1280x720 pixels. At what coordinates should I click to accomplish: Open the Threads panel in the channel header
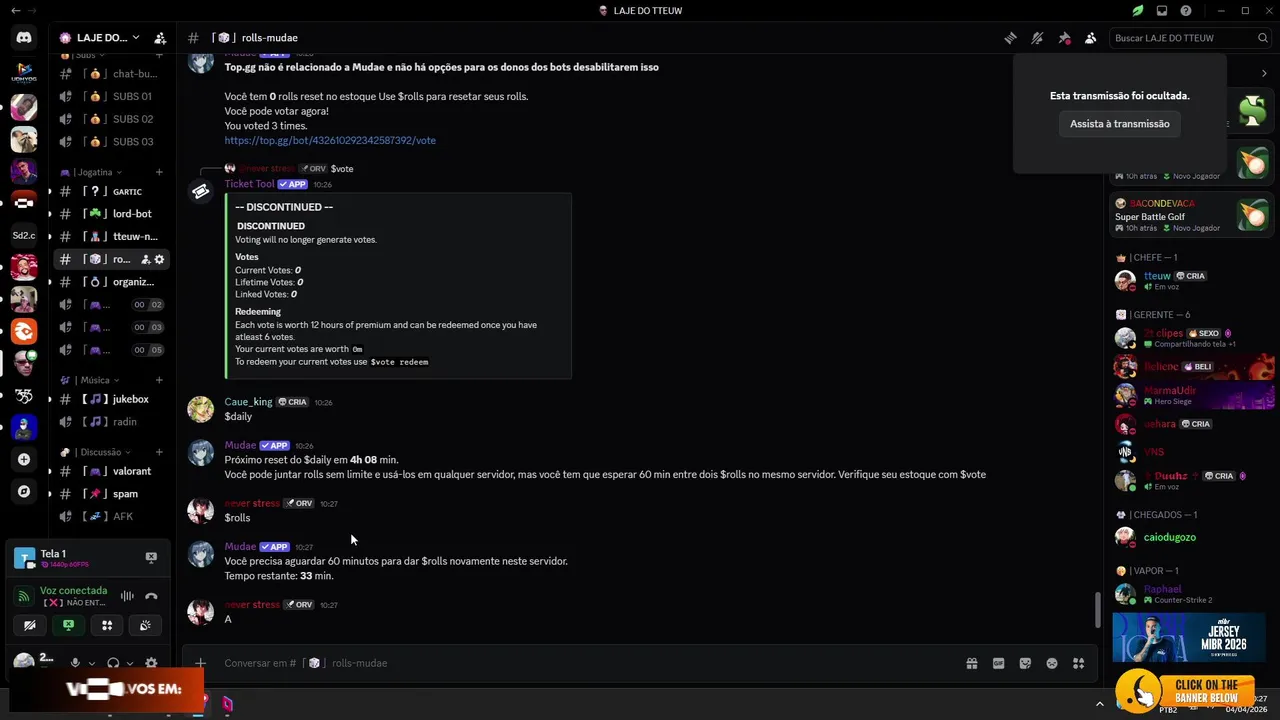1010,38
